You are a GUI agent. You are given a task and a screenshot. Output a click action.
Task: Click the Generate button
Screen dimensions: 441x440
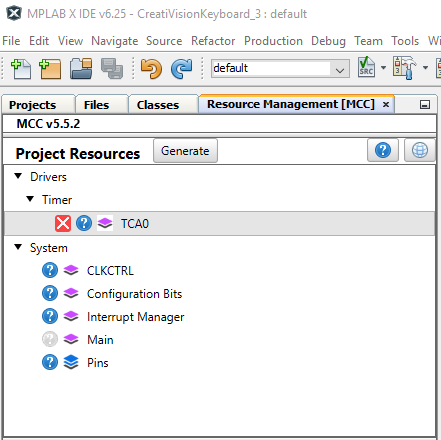click(x=185, y=151)
